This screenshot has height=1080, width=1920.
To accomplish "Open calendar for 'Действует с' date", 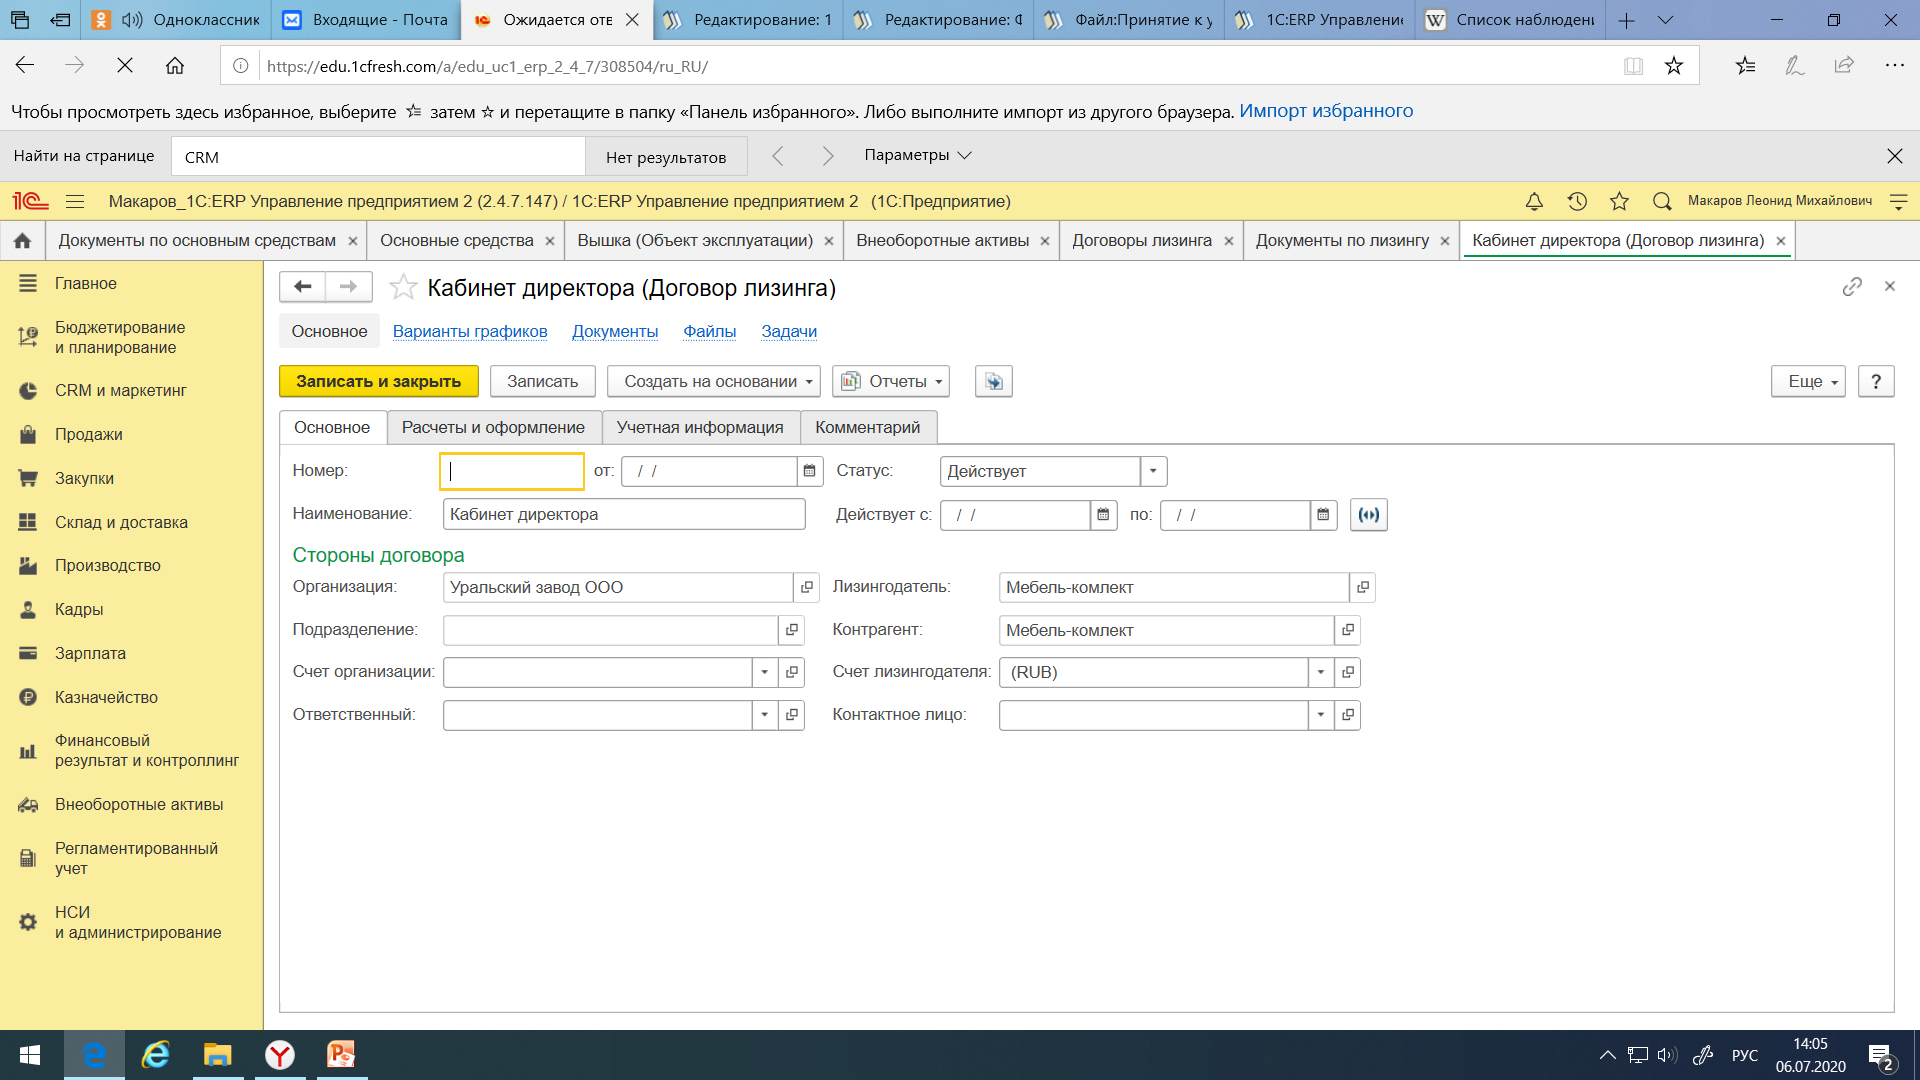I will coord(1103,515).
